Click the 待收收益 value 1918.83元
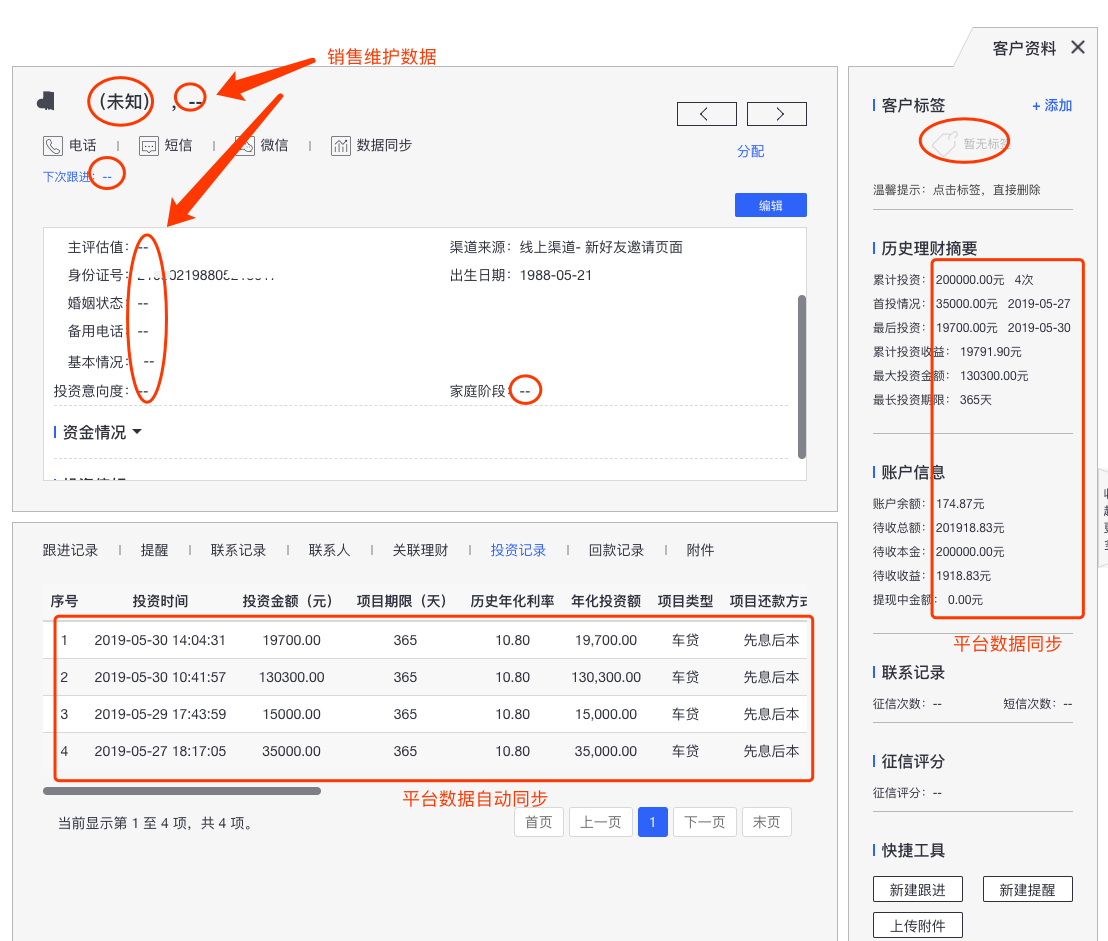The image size is (1108, 941). pyautogui.click(x=964, y=576)
